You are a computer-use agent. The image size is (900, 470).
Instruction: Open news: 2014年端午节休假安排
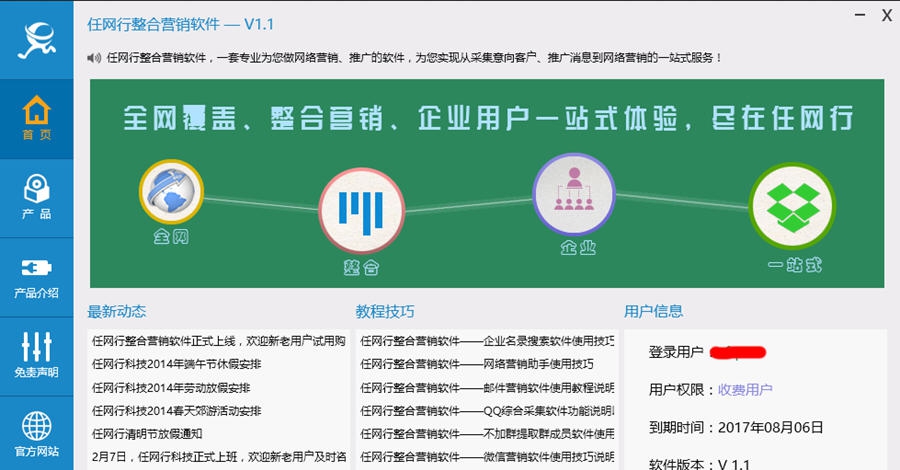[x=177, y=364]
